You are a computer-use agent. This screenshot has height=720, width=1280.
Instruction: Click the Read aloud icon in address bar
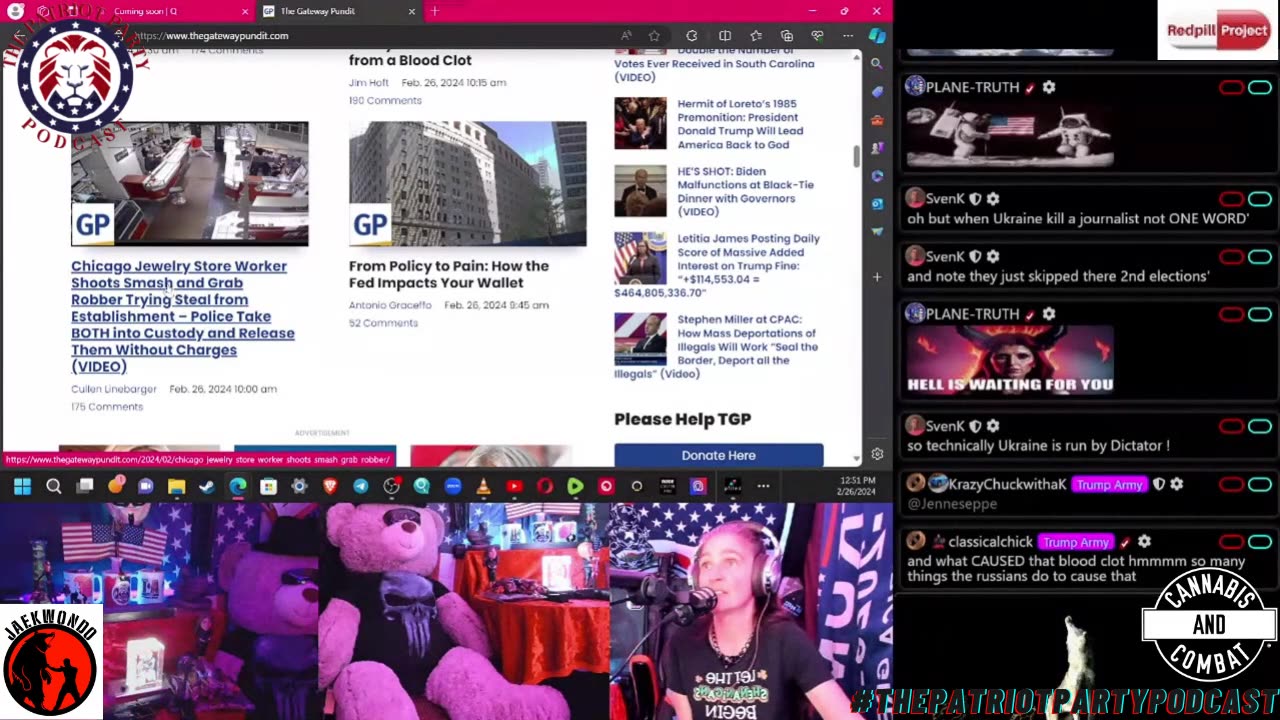click(x=626, y=36)
